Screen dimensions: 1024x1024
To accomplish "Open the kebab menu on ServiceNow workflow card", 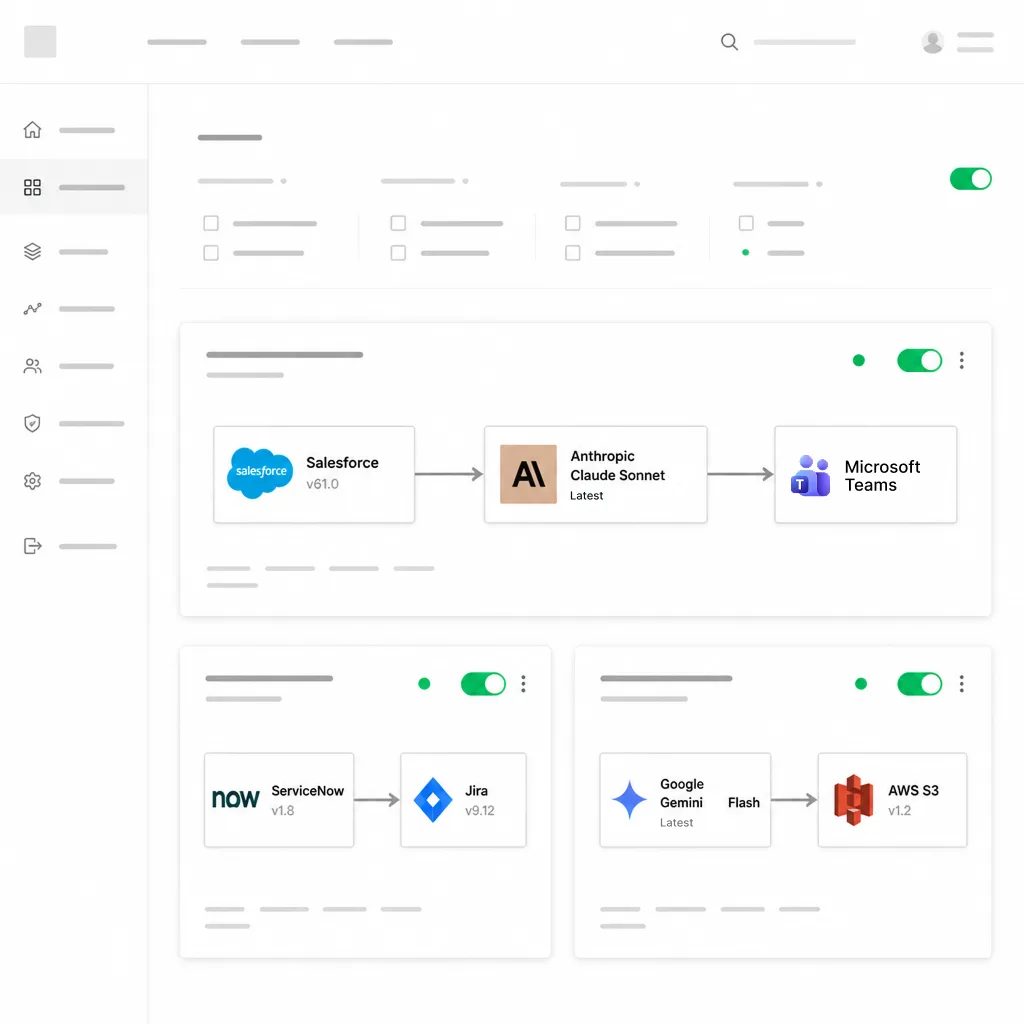I will 523,684.
